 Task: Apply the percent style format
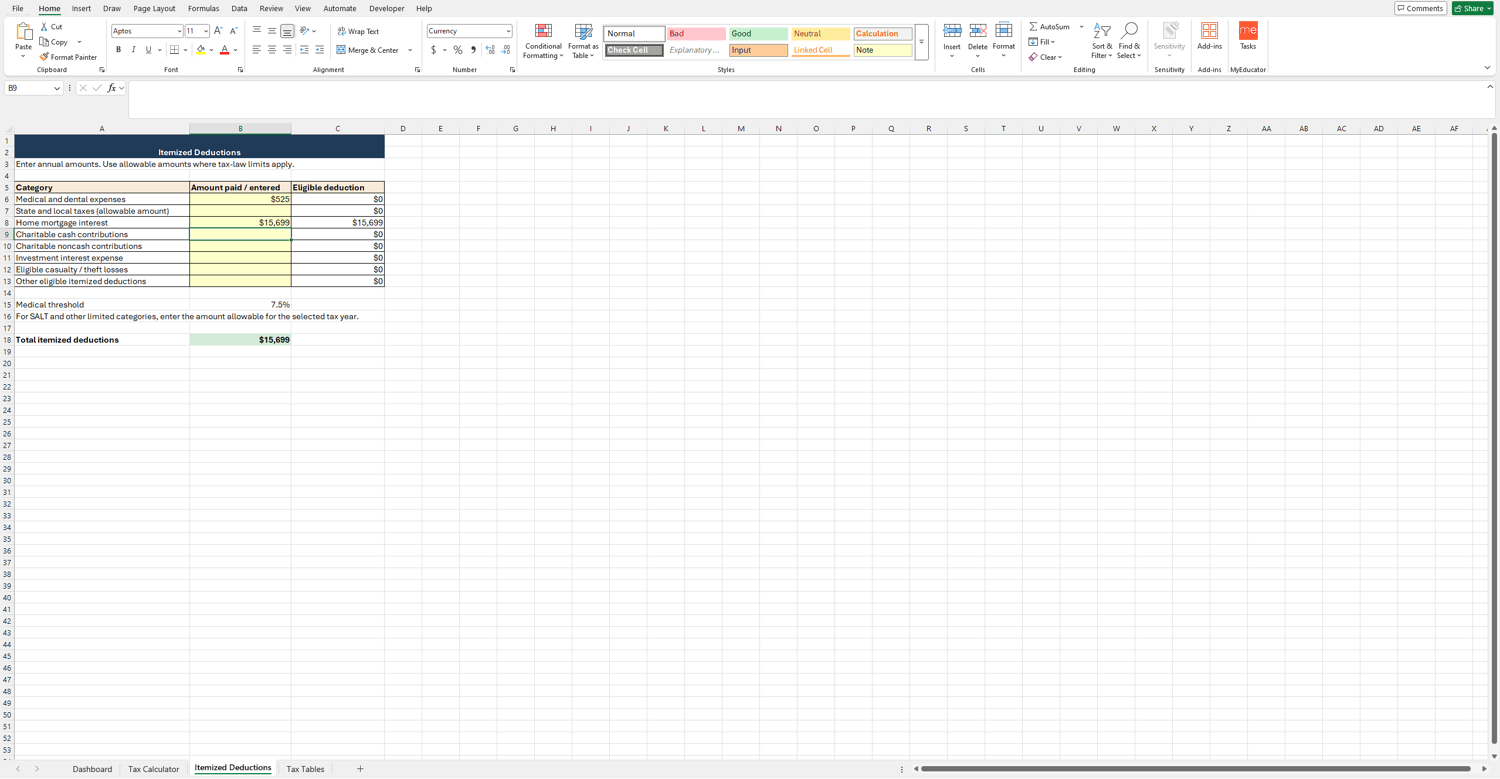[x=458, y=50]
